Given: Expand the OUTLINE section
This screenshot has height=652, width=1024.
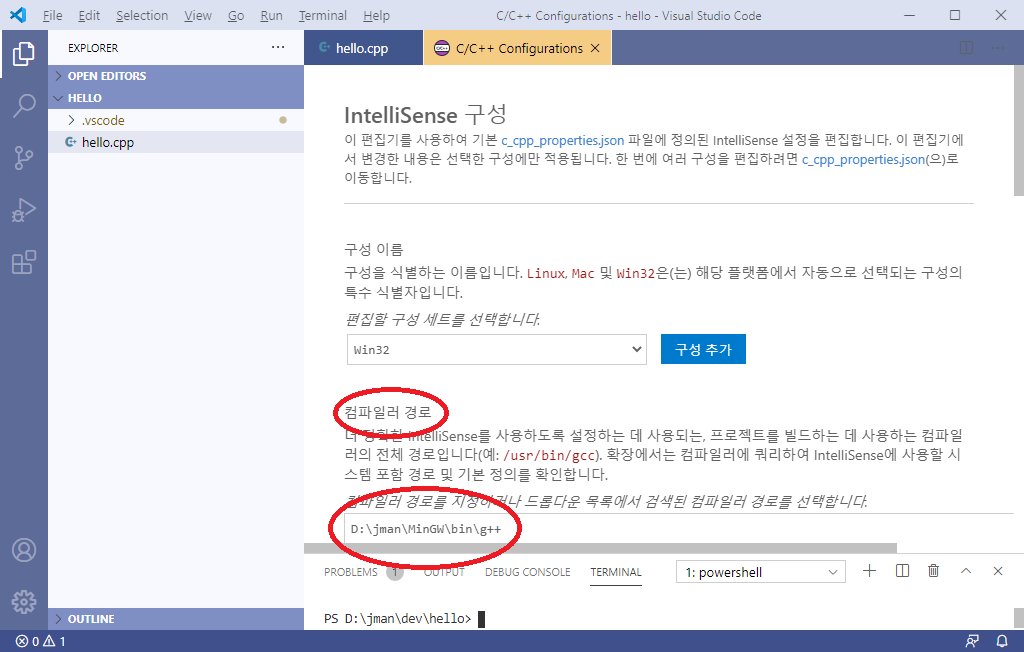Looking at the screenshot, I should pos(176,619).
